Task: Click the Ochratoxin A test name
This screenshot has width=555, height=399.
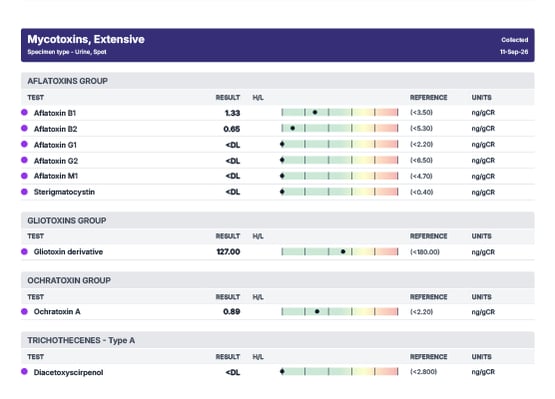Action: (x=57, y=312)
